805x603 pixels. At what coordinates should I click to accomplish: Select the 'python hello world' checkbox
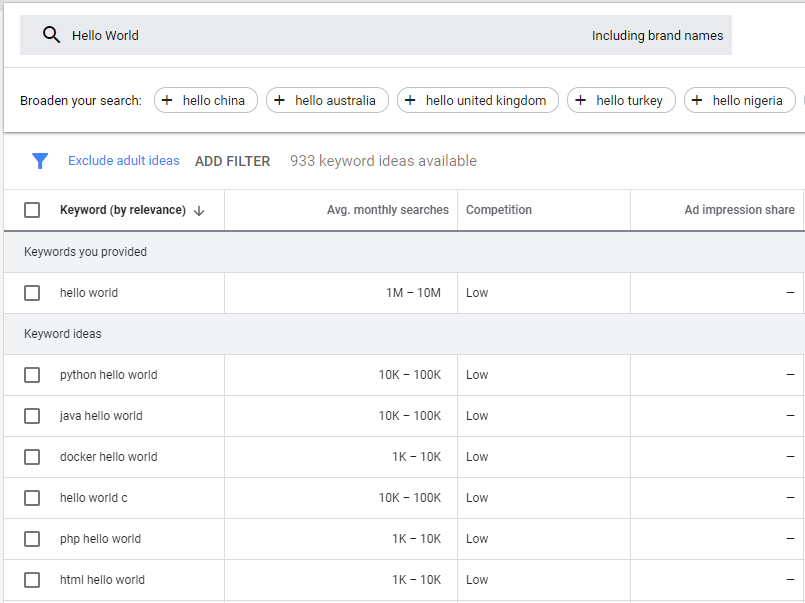(32, 375)
